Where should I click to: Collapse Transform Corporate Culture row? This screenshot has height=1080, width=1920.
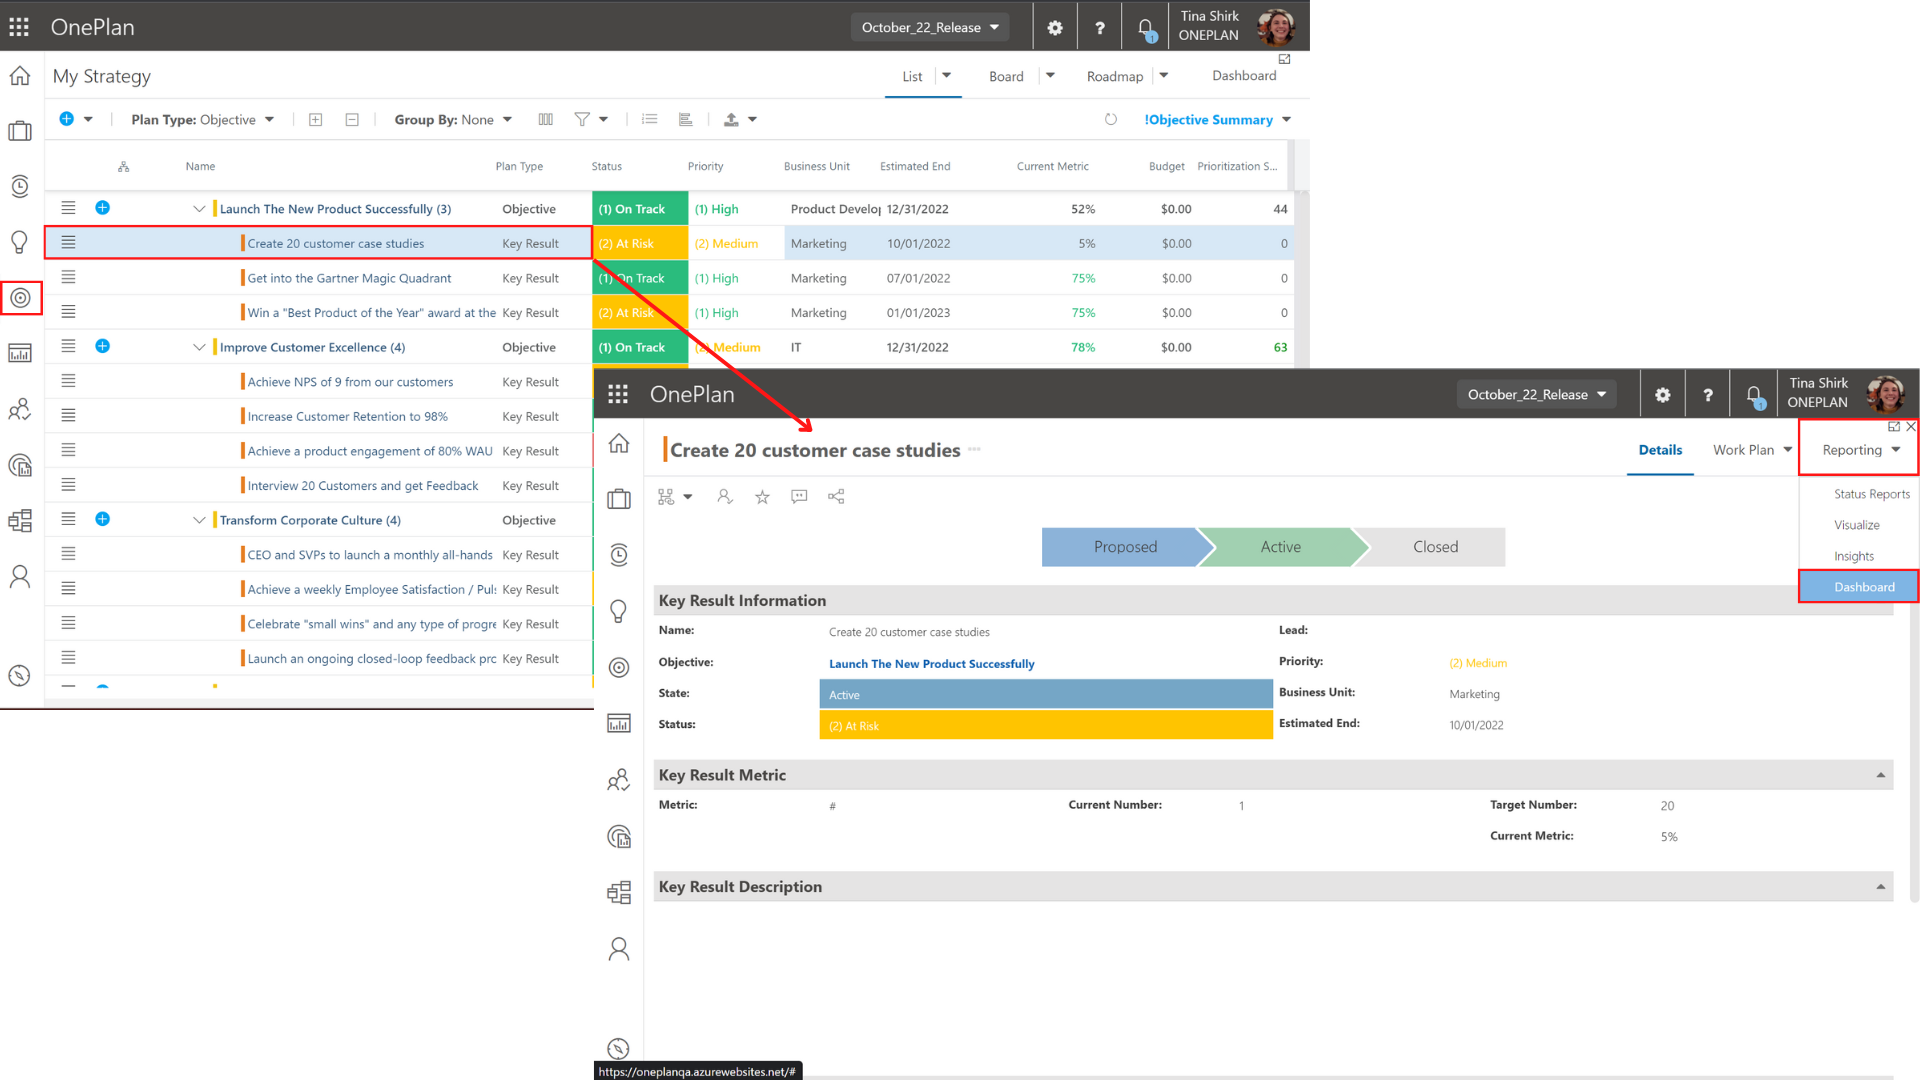[199, 520]
